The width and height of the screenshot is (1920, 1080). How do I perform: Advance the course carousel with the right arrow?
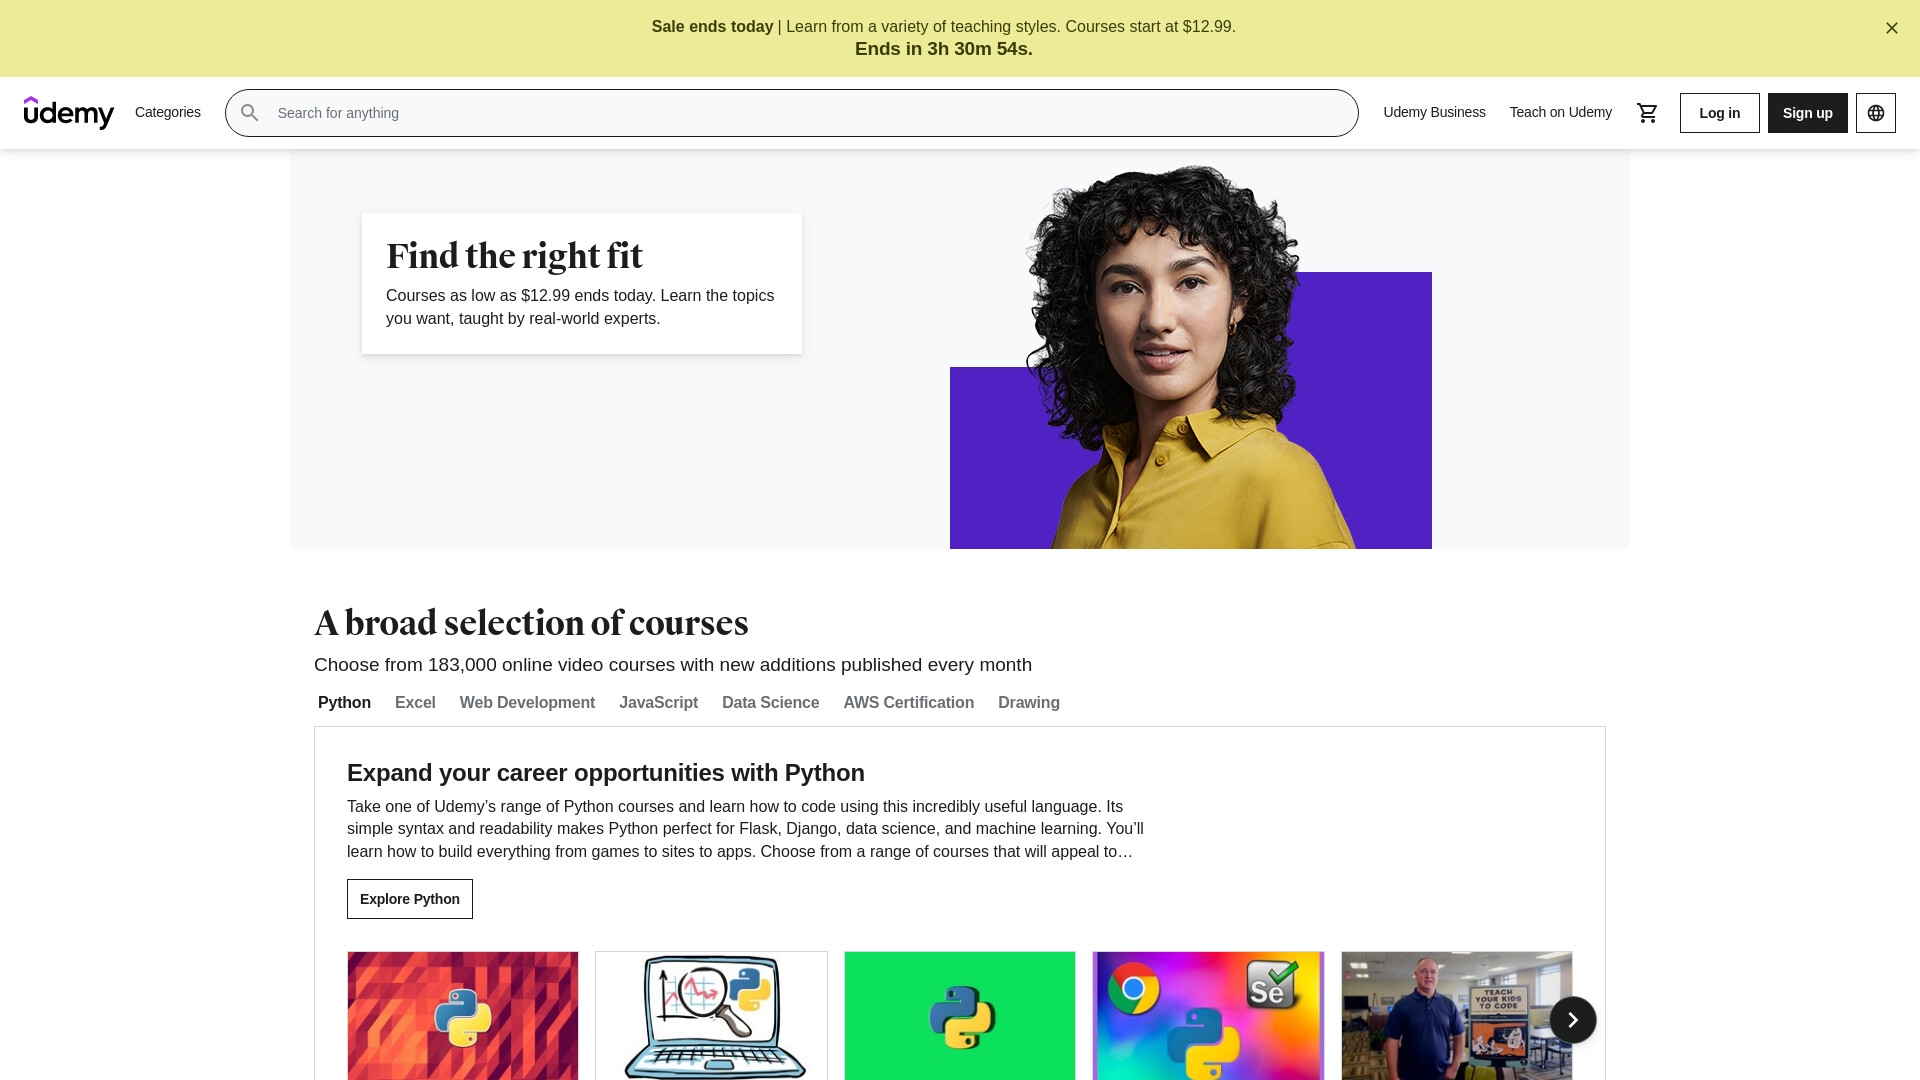(1573, 1020)
